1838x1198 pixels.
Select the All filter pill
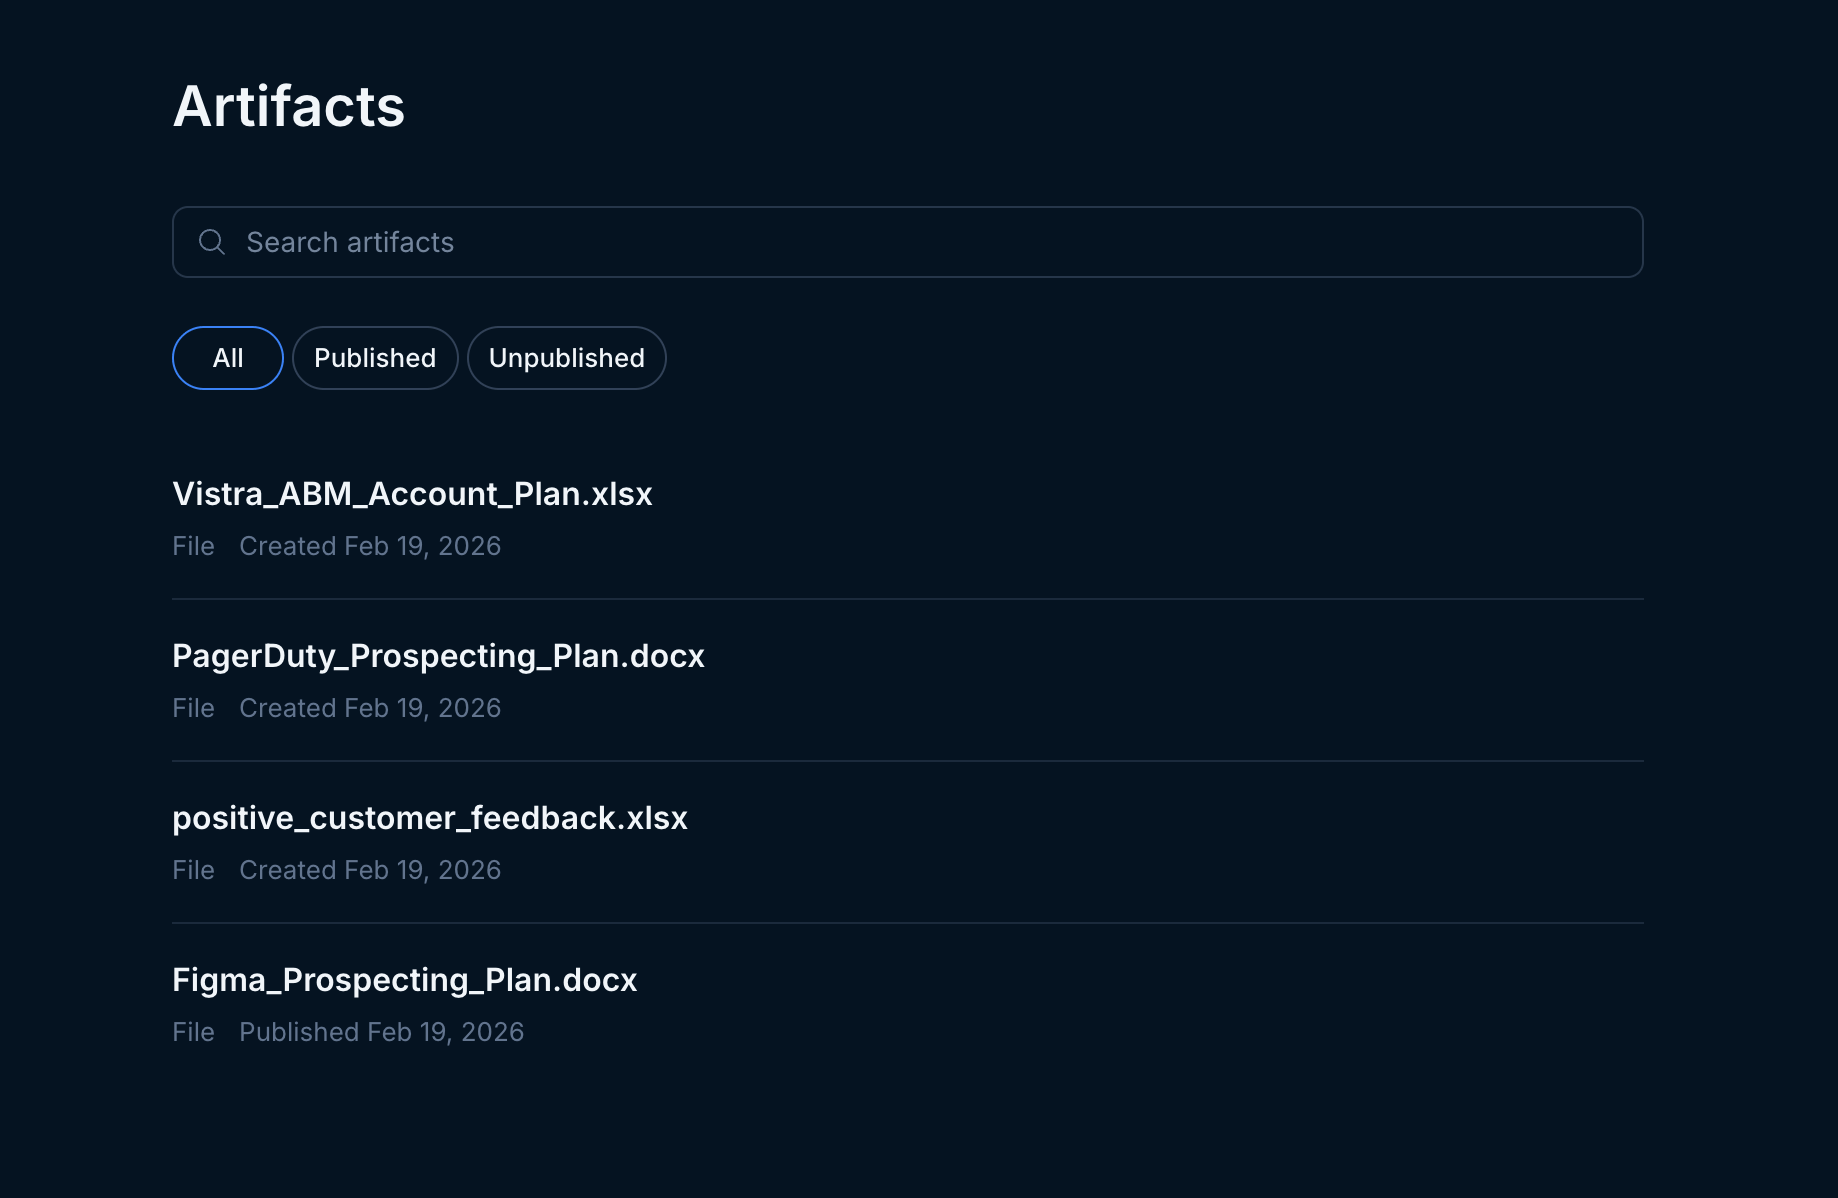coord(228,358)
